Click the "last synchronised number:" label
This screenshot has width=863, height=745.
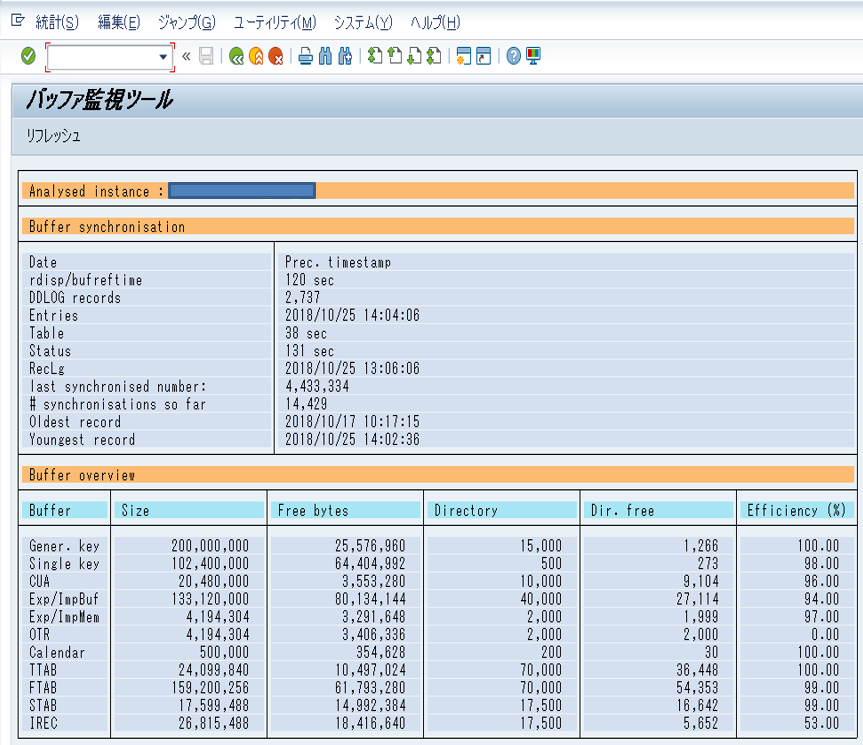pyautogui.click(x=118, y=387)
